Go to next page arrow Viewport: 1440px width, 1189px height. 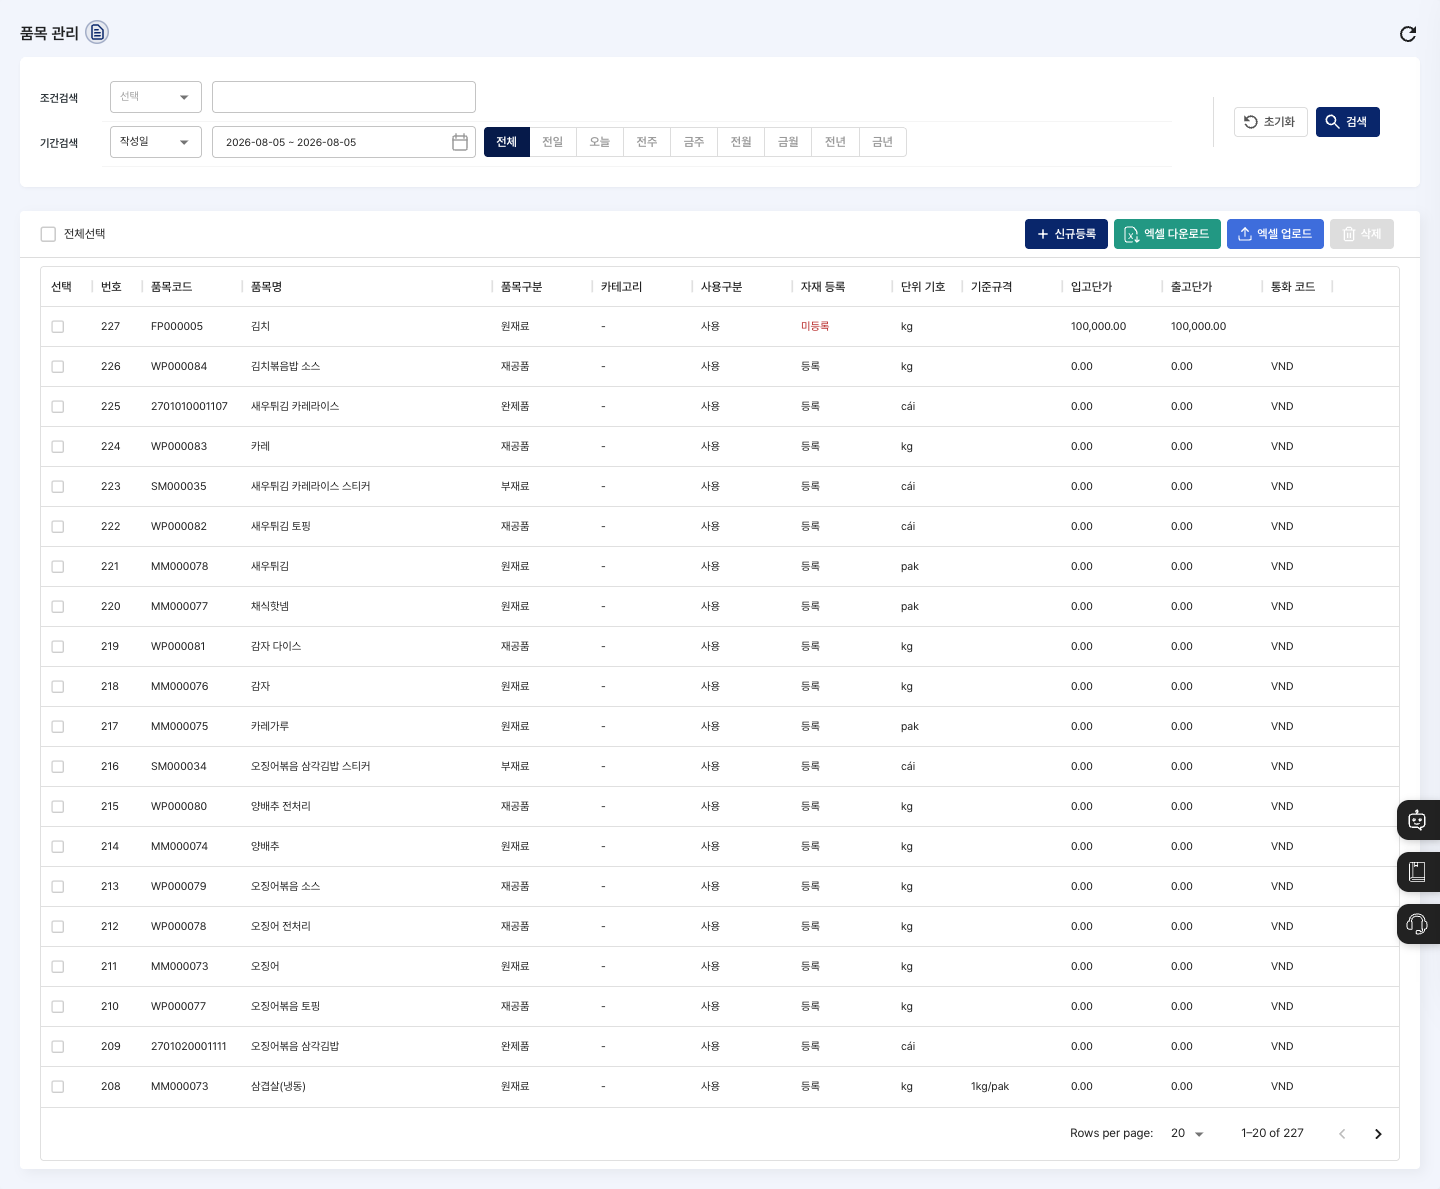[x=1378, y=1134]
